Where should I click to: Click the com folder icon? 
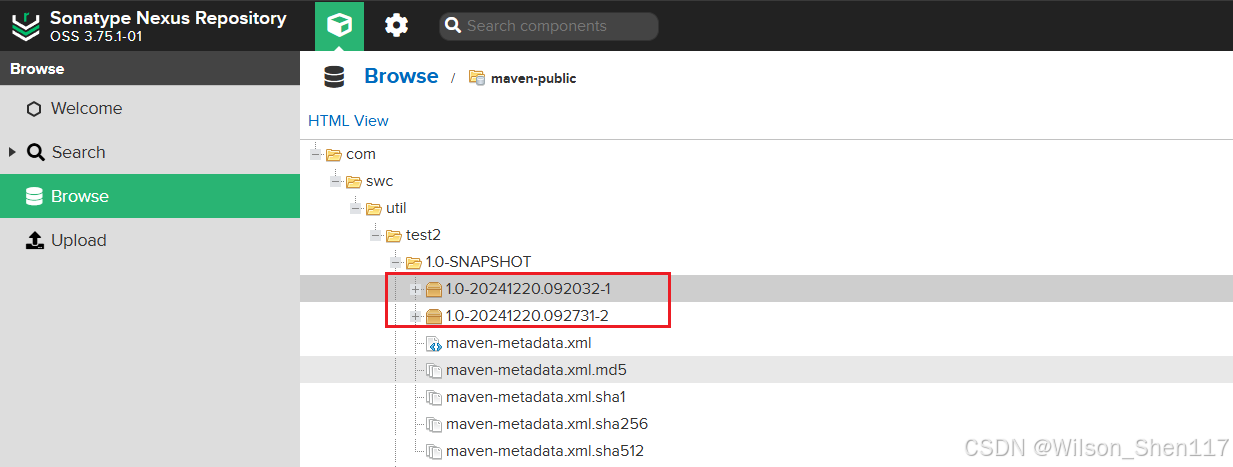[x=334, y=154]
